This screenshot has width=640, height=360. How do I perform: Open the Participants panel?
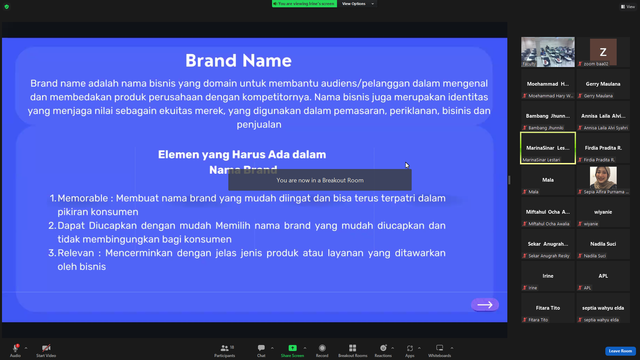[x=225, y=350]
